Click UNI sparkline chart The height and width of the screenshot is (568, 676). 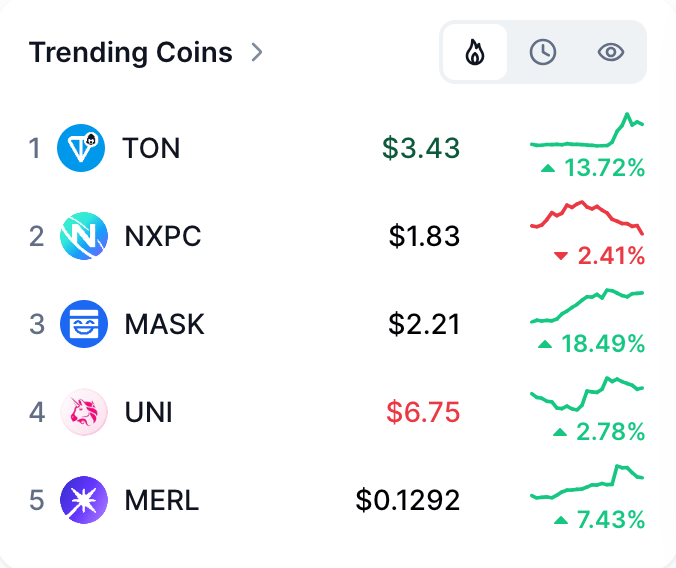(587, 394)
